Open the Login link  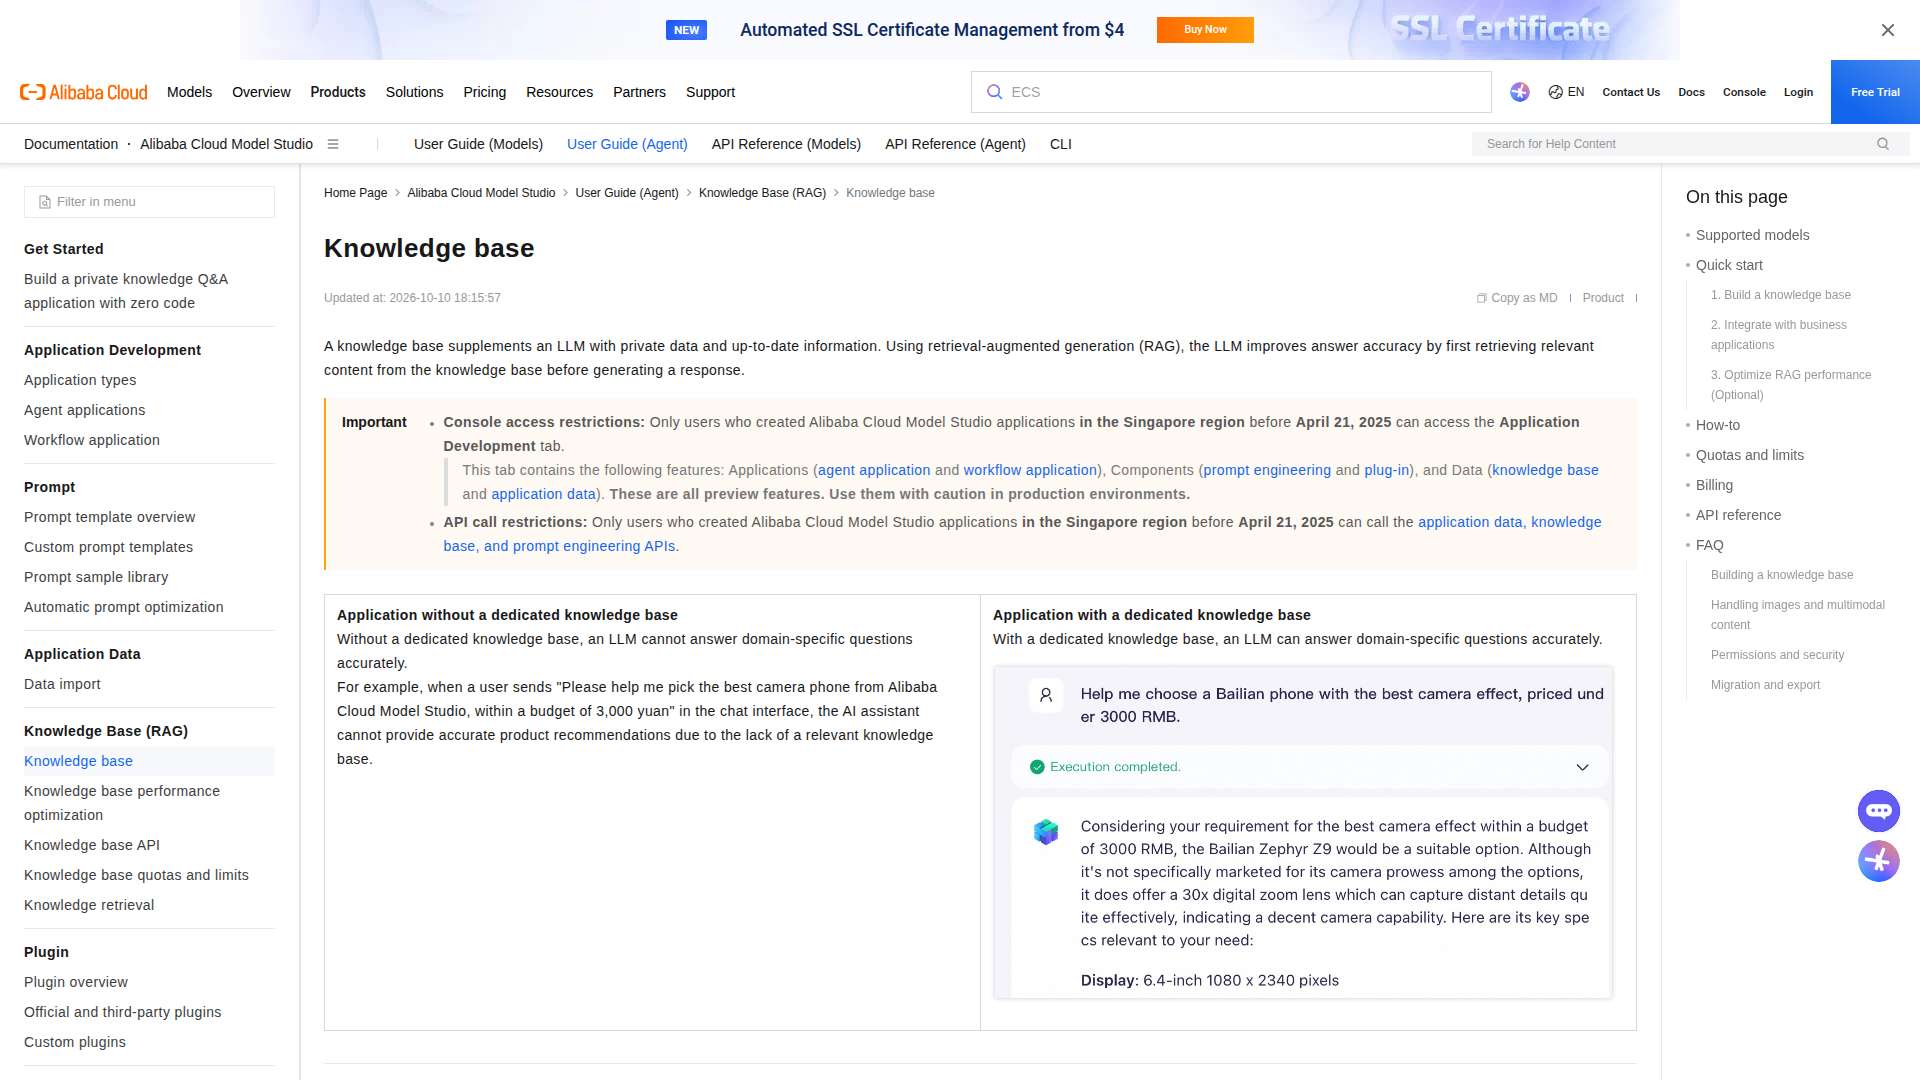pyautogui.click(x=1798, y=92)
